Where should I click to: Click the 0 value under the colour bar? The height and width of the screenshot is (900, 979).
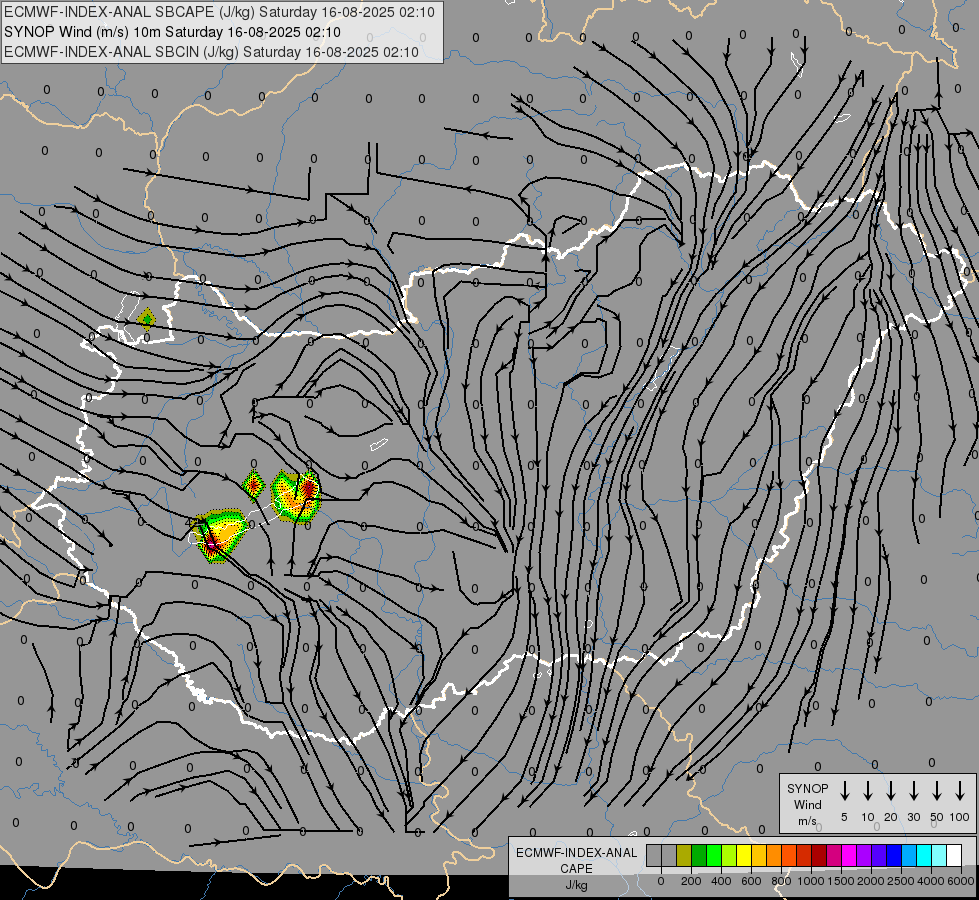(x=661, y=881)
